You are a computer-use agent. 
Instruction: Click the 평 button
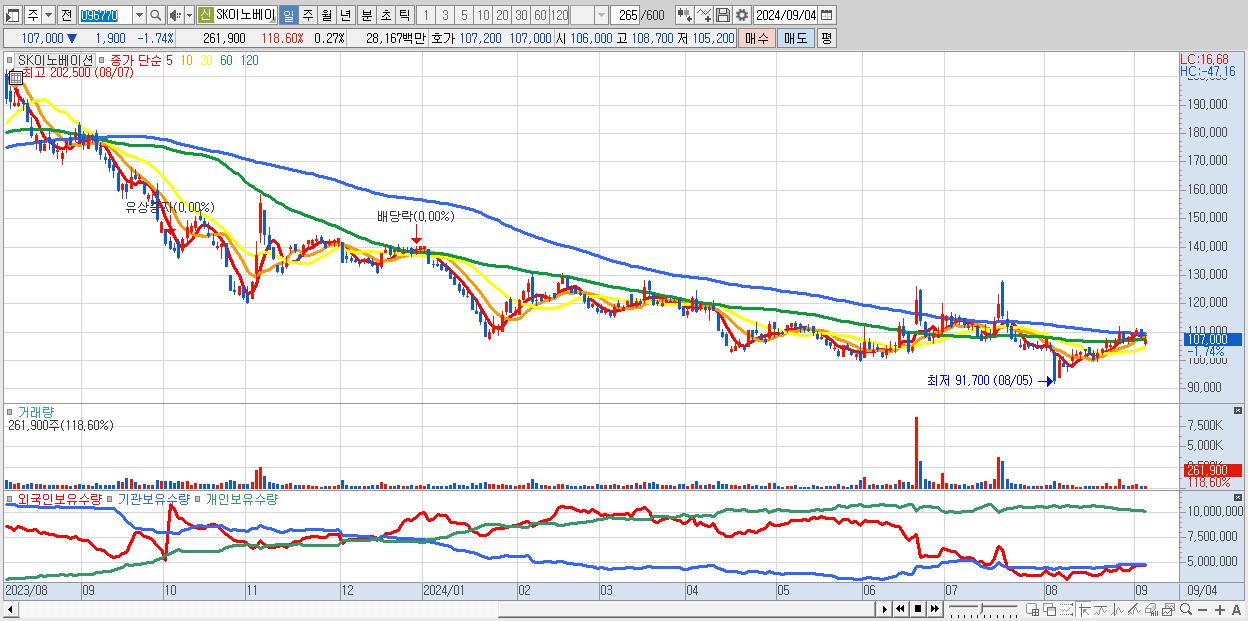(x=826, y=38)
